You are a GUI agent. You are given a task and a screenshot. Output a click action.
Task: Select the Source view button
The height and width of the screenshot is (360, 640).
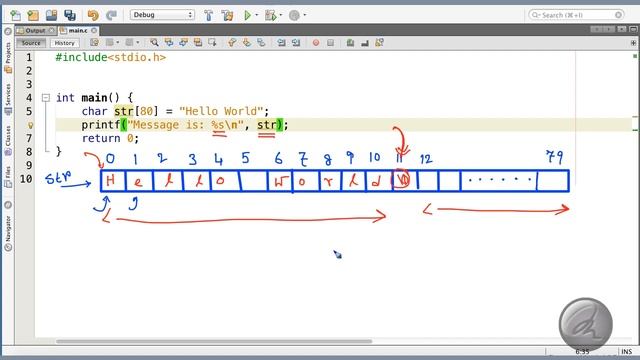tap(31, 43)
